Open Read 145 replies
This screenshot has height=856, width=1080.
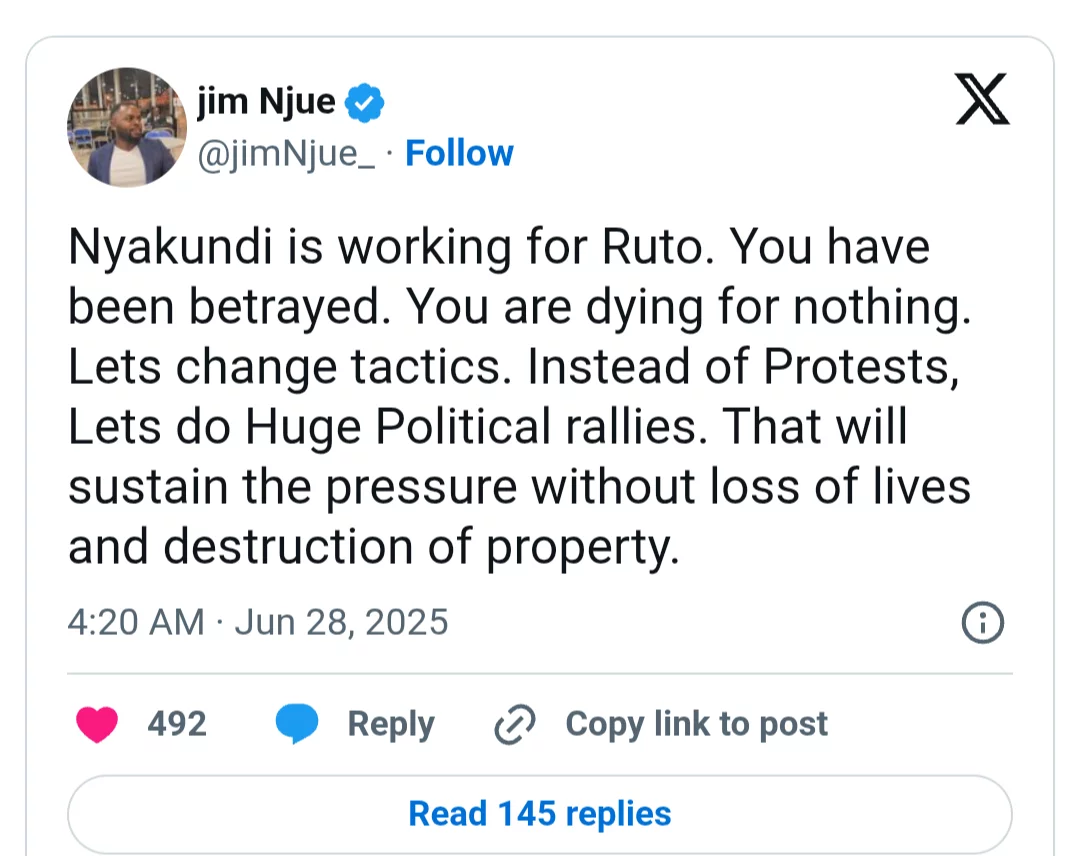pos(539,814)
